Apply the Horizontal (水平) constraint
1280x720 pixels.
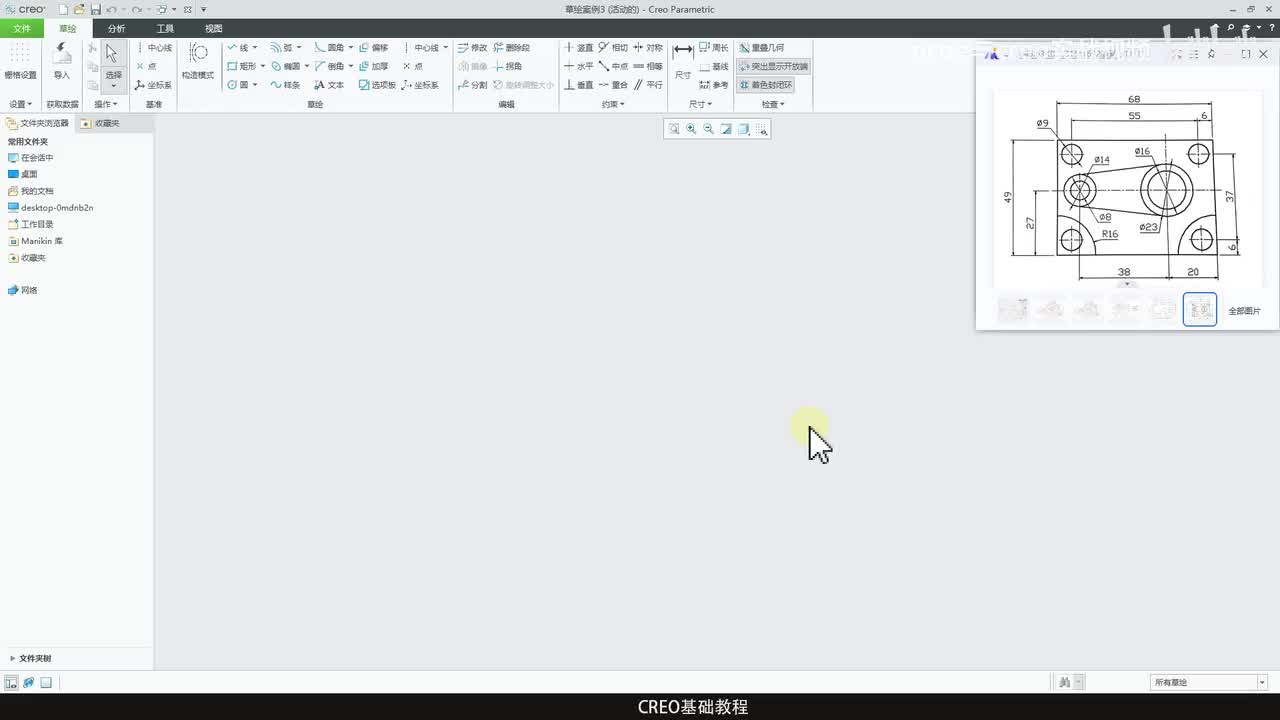[x=578, y=66]
